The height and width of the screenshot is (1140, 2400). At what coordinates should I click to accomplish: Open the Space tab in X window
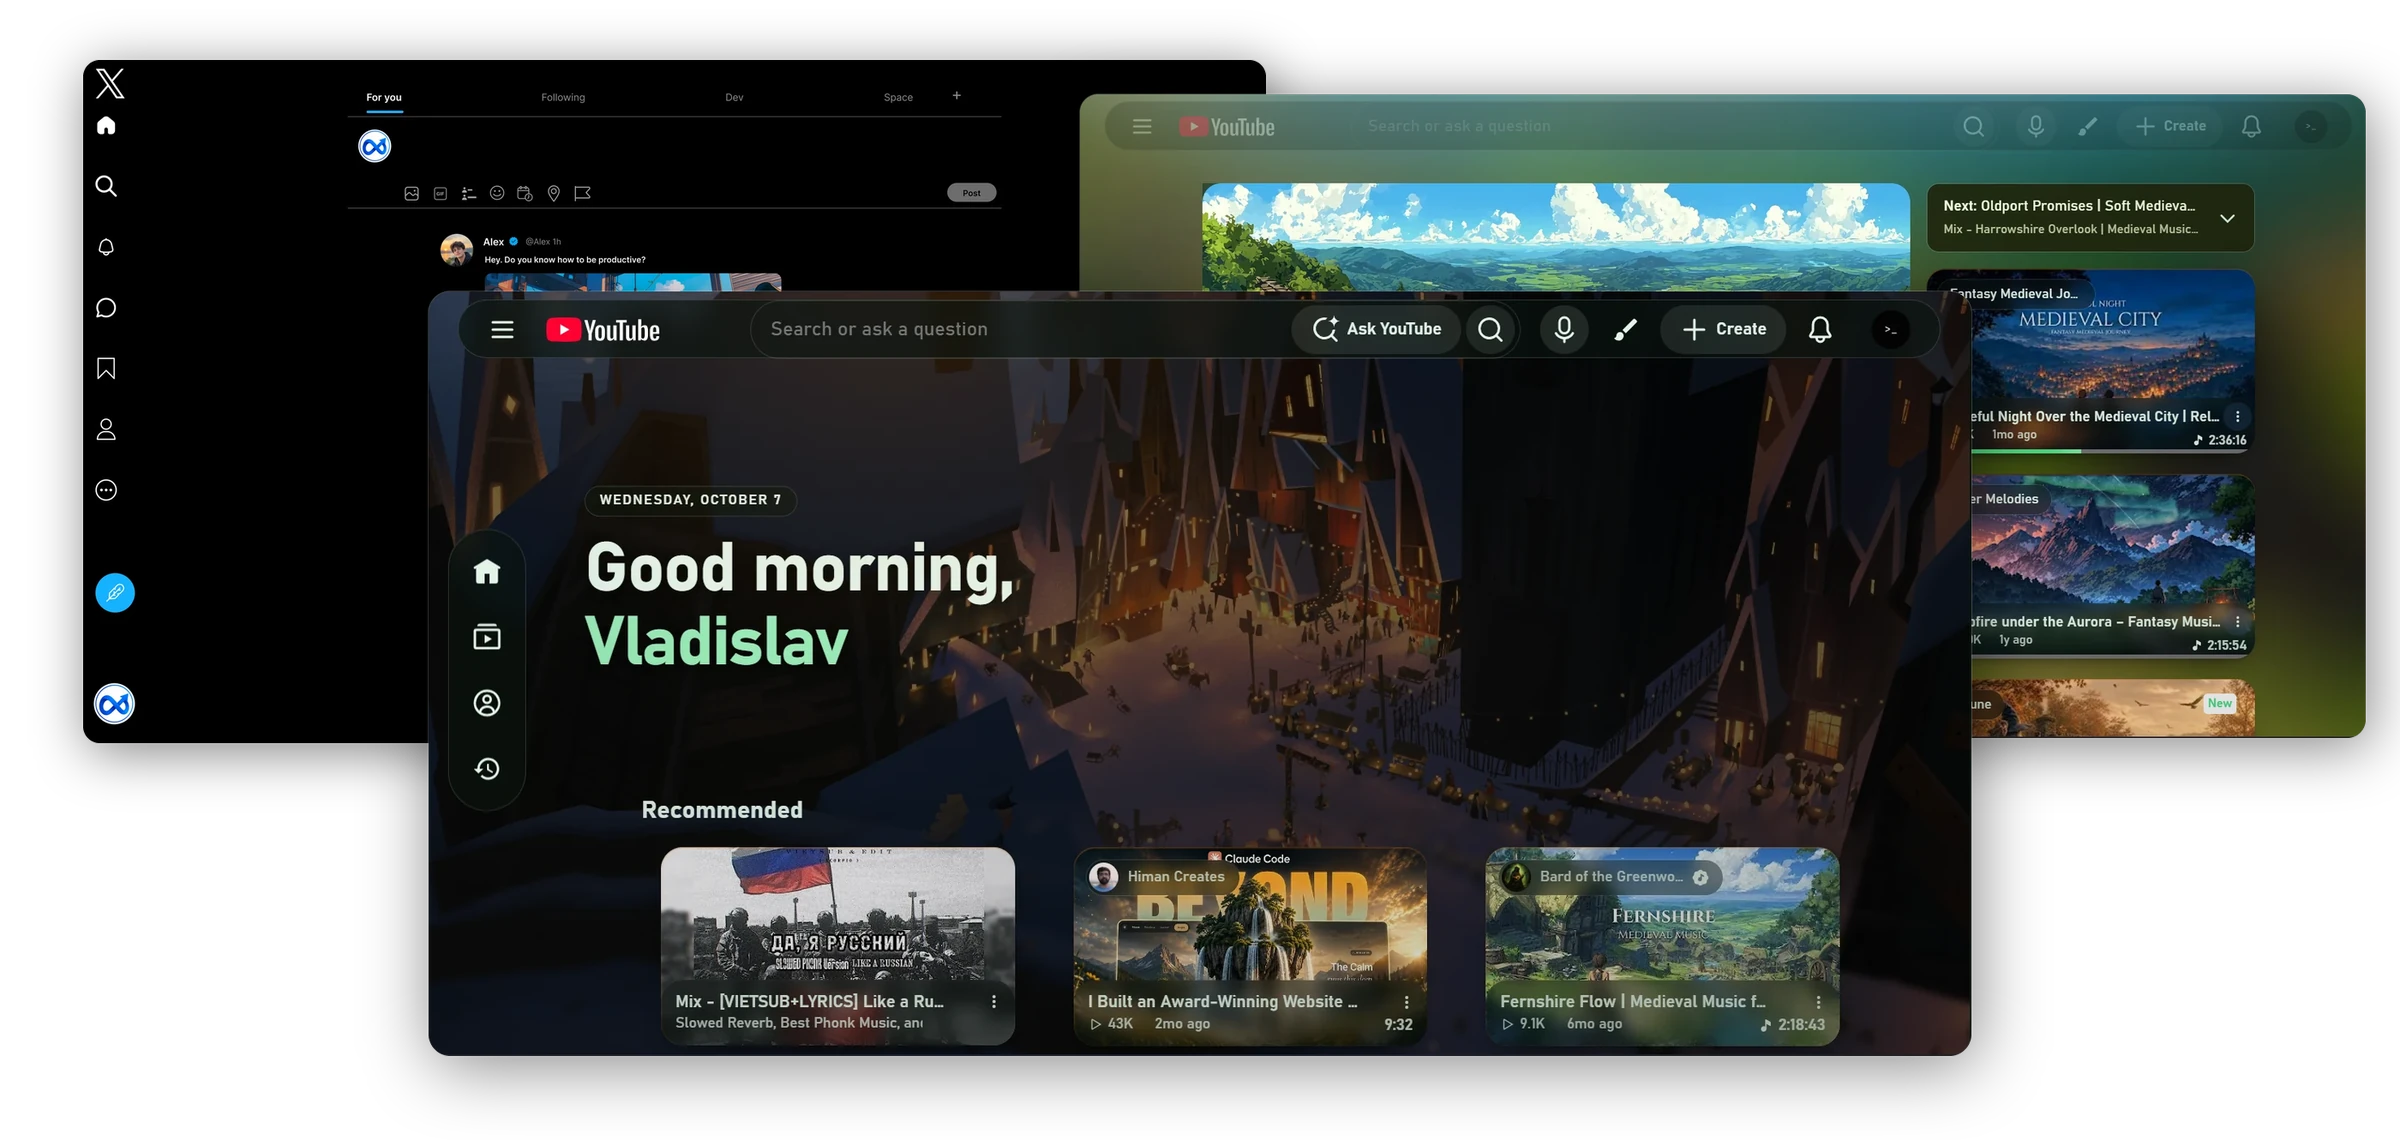coord(898,97)
